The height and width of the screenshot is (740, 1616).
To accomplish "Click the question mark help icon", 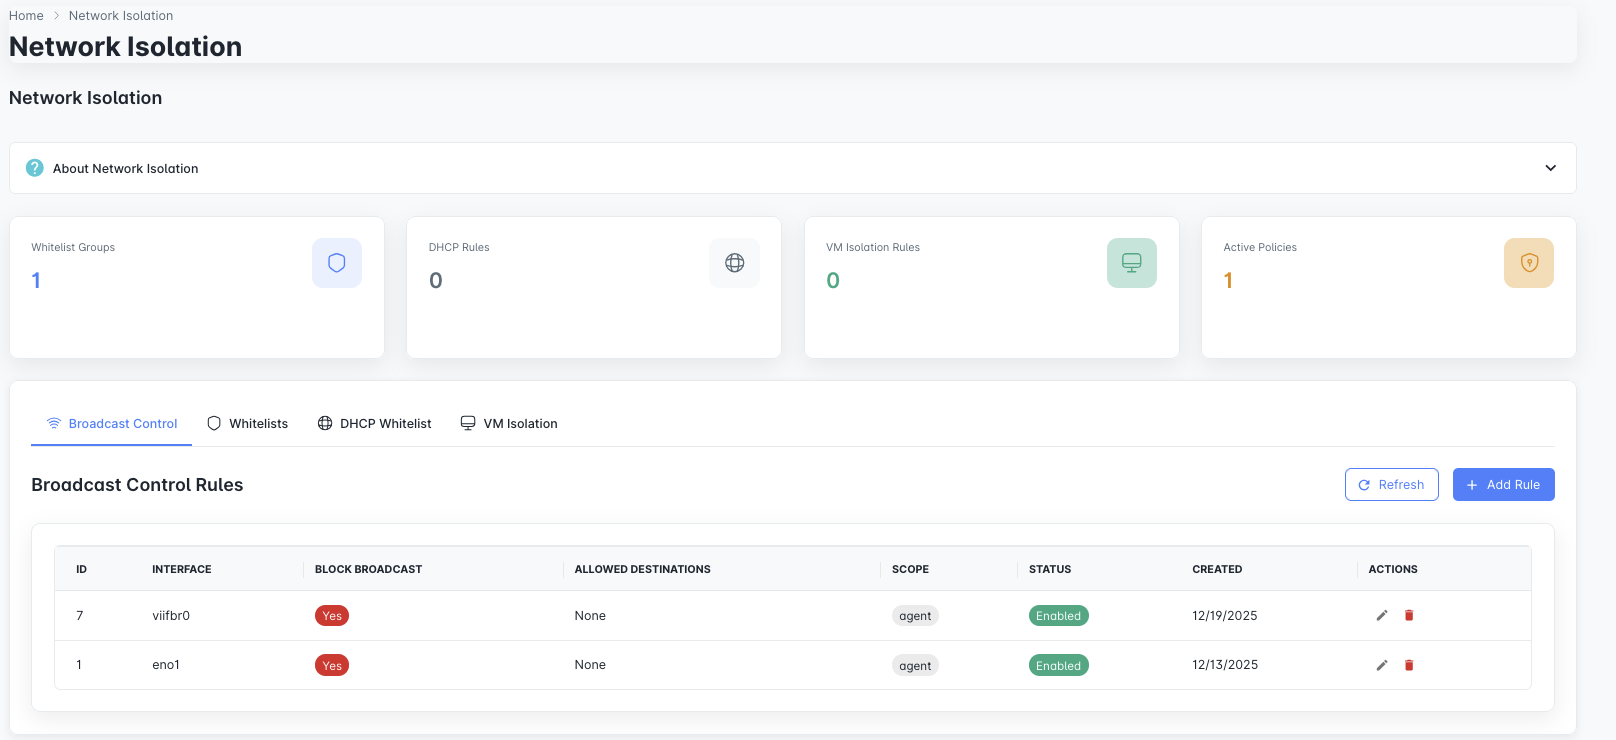I will 35,168.
